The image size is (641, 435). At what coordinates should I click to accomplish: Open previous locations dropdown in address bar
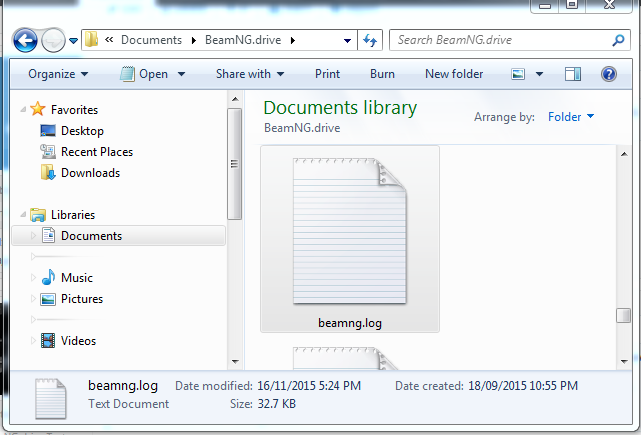coord(347,40)
